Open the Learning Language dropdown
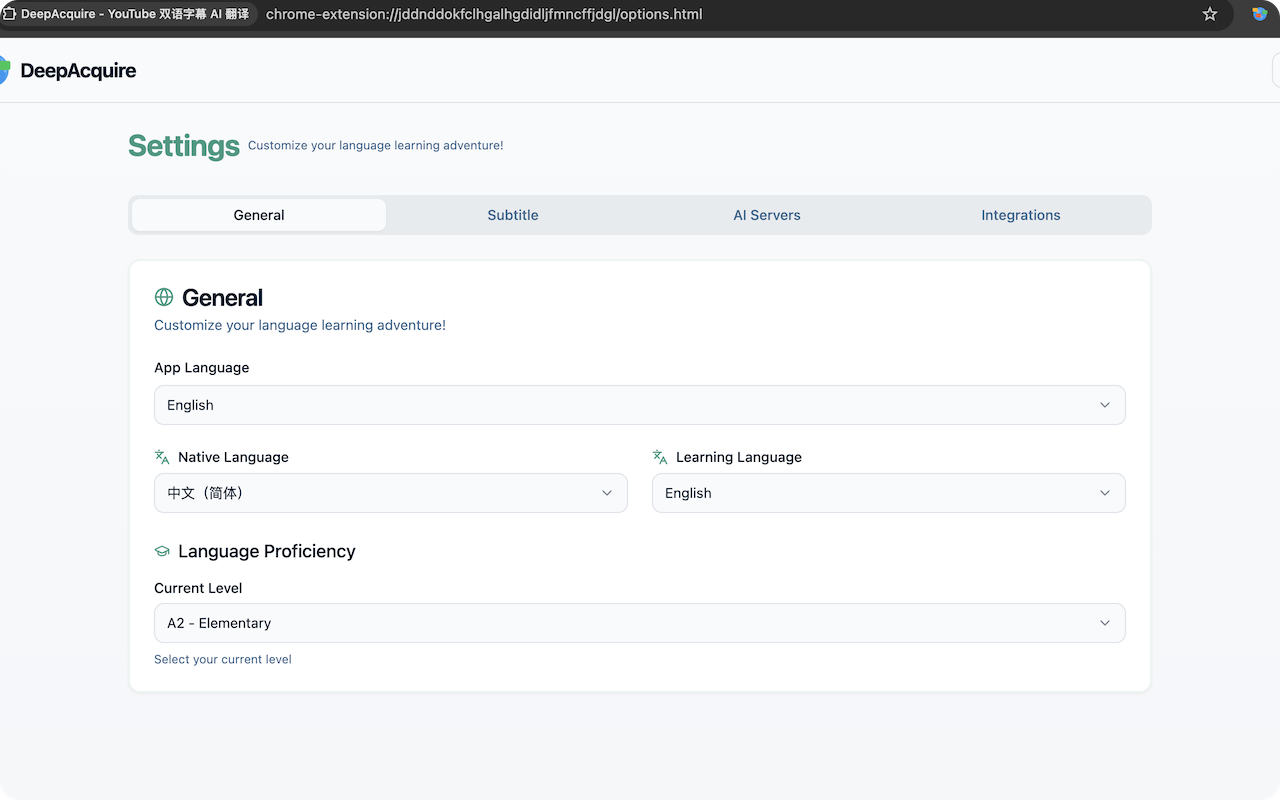Image resolution: width=1280 pixels, height=800 pixels. (888, 493)
